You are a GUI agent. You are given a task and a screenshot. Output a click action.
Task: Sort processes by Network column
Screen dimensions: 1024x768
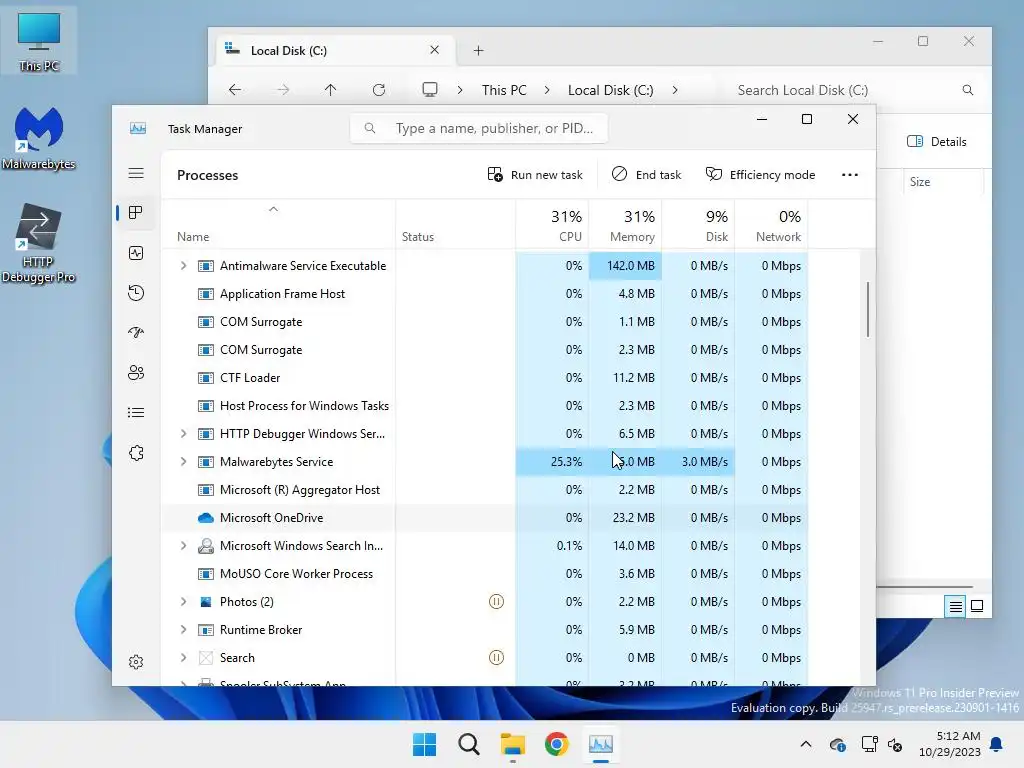(771, 225)
